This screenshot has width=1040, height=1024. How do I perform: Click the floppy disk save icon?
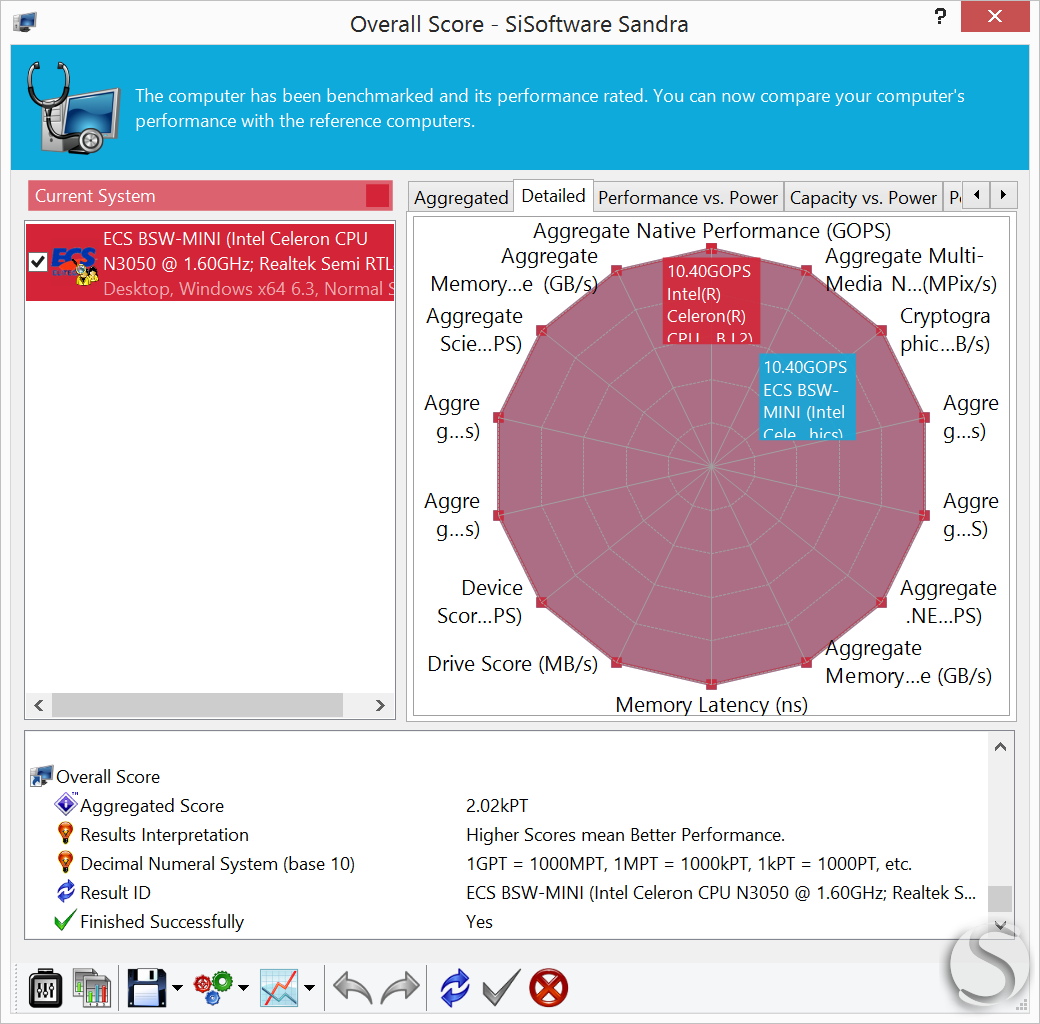pyautogui.click(x=146, y=988)
